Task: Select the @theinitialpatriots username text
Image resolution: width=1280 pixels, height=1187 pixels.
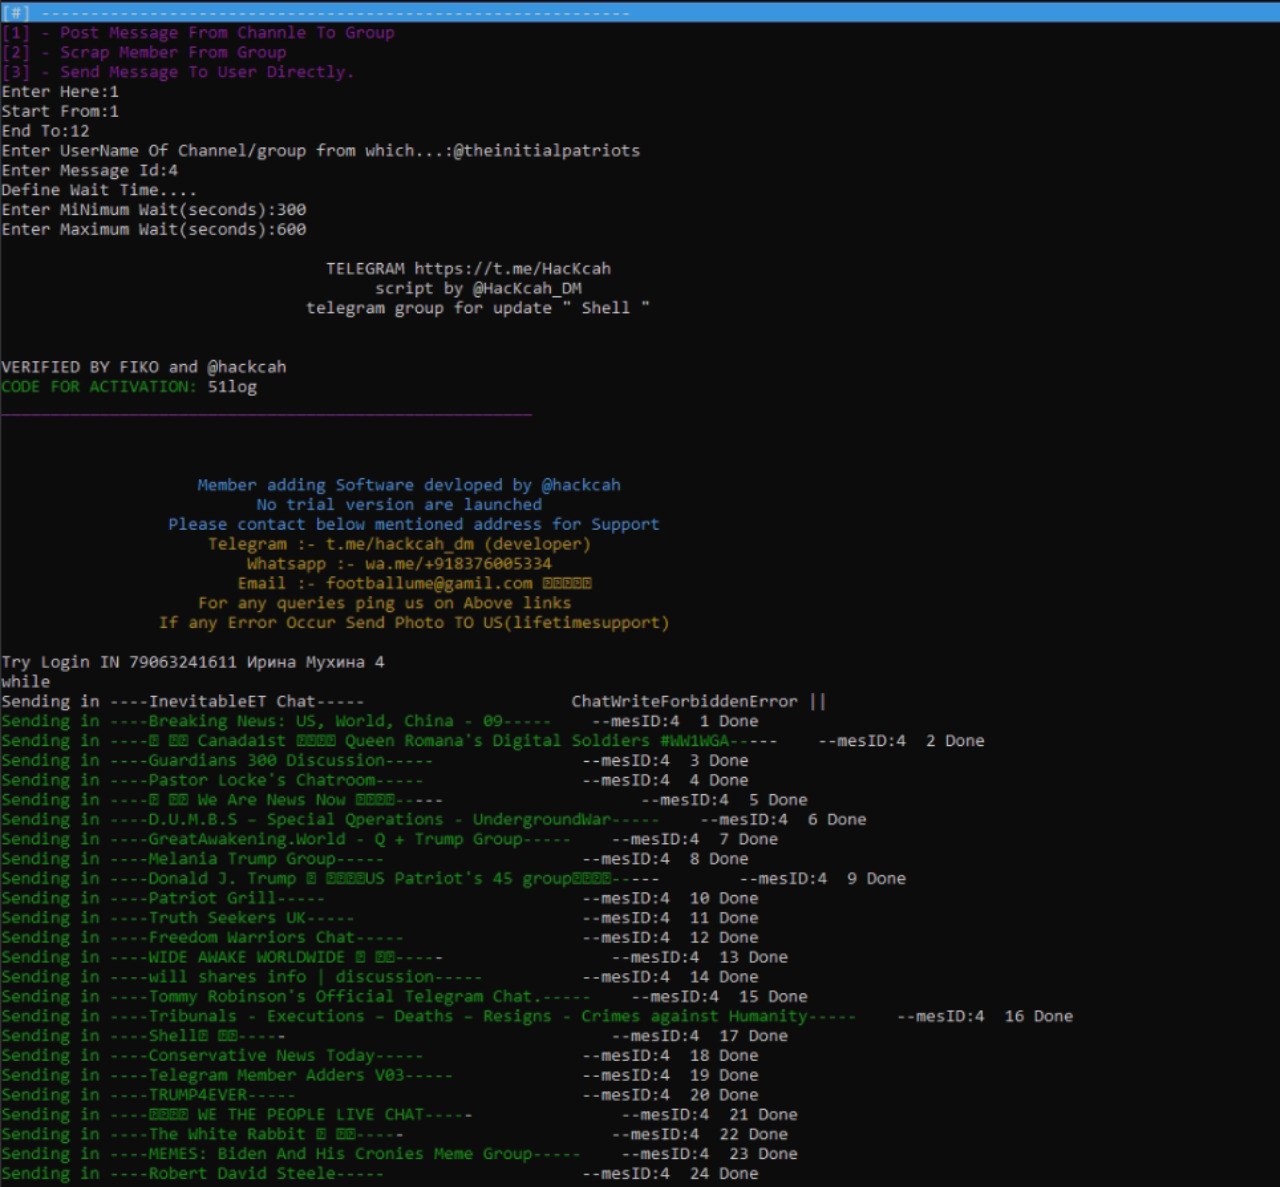Action: coord(546,151)
